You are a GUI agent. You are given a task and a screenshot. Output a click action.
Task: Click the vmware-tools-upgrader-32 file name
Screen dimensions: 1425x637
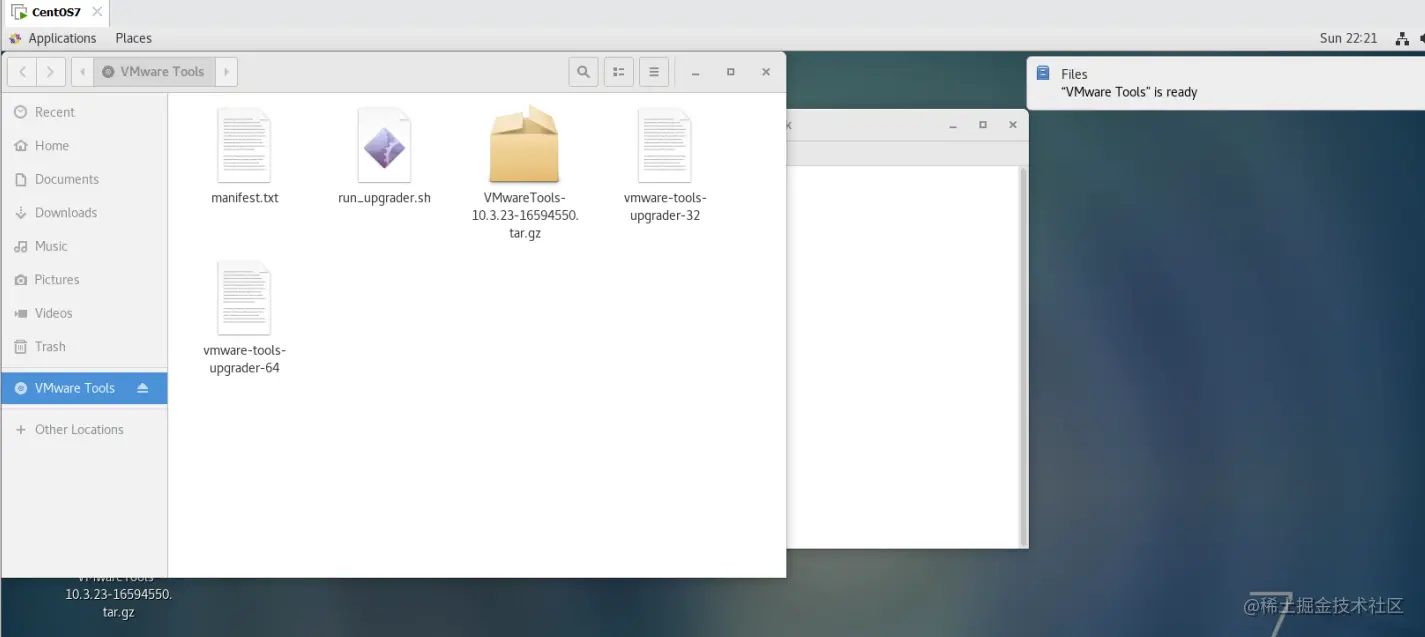tap(665, 207)
